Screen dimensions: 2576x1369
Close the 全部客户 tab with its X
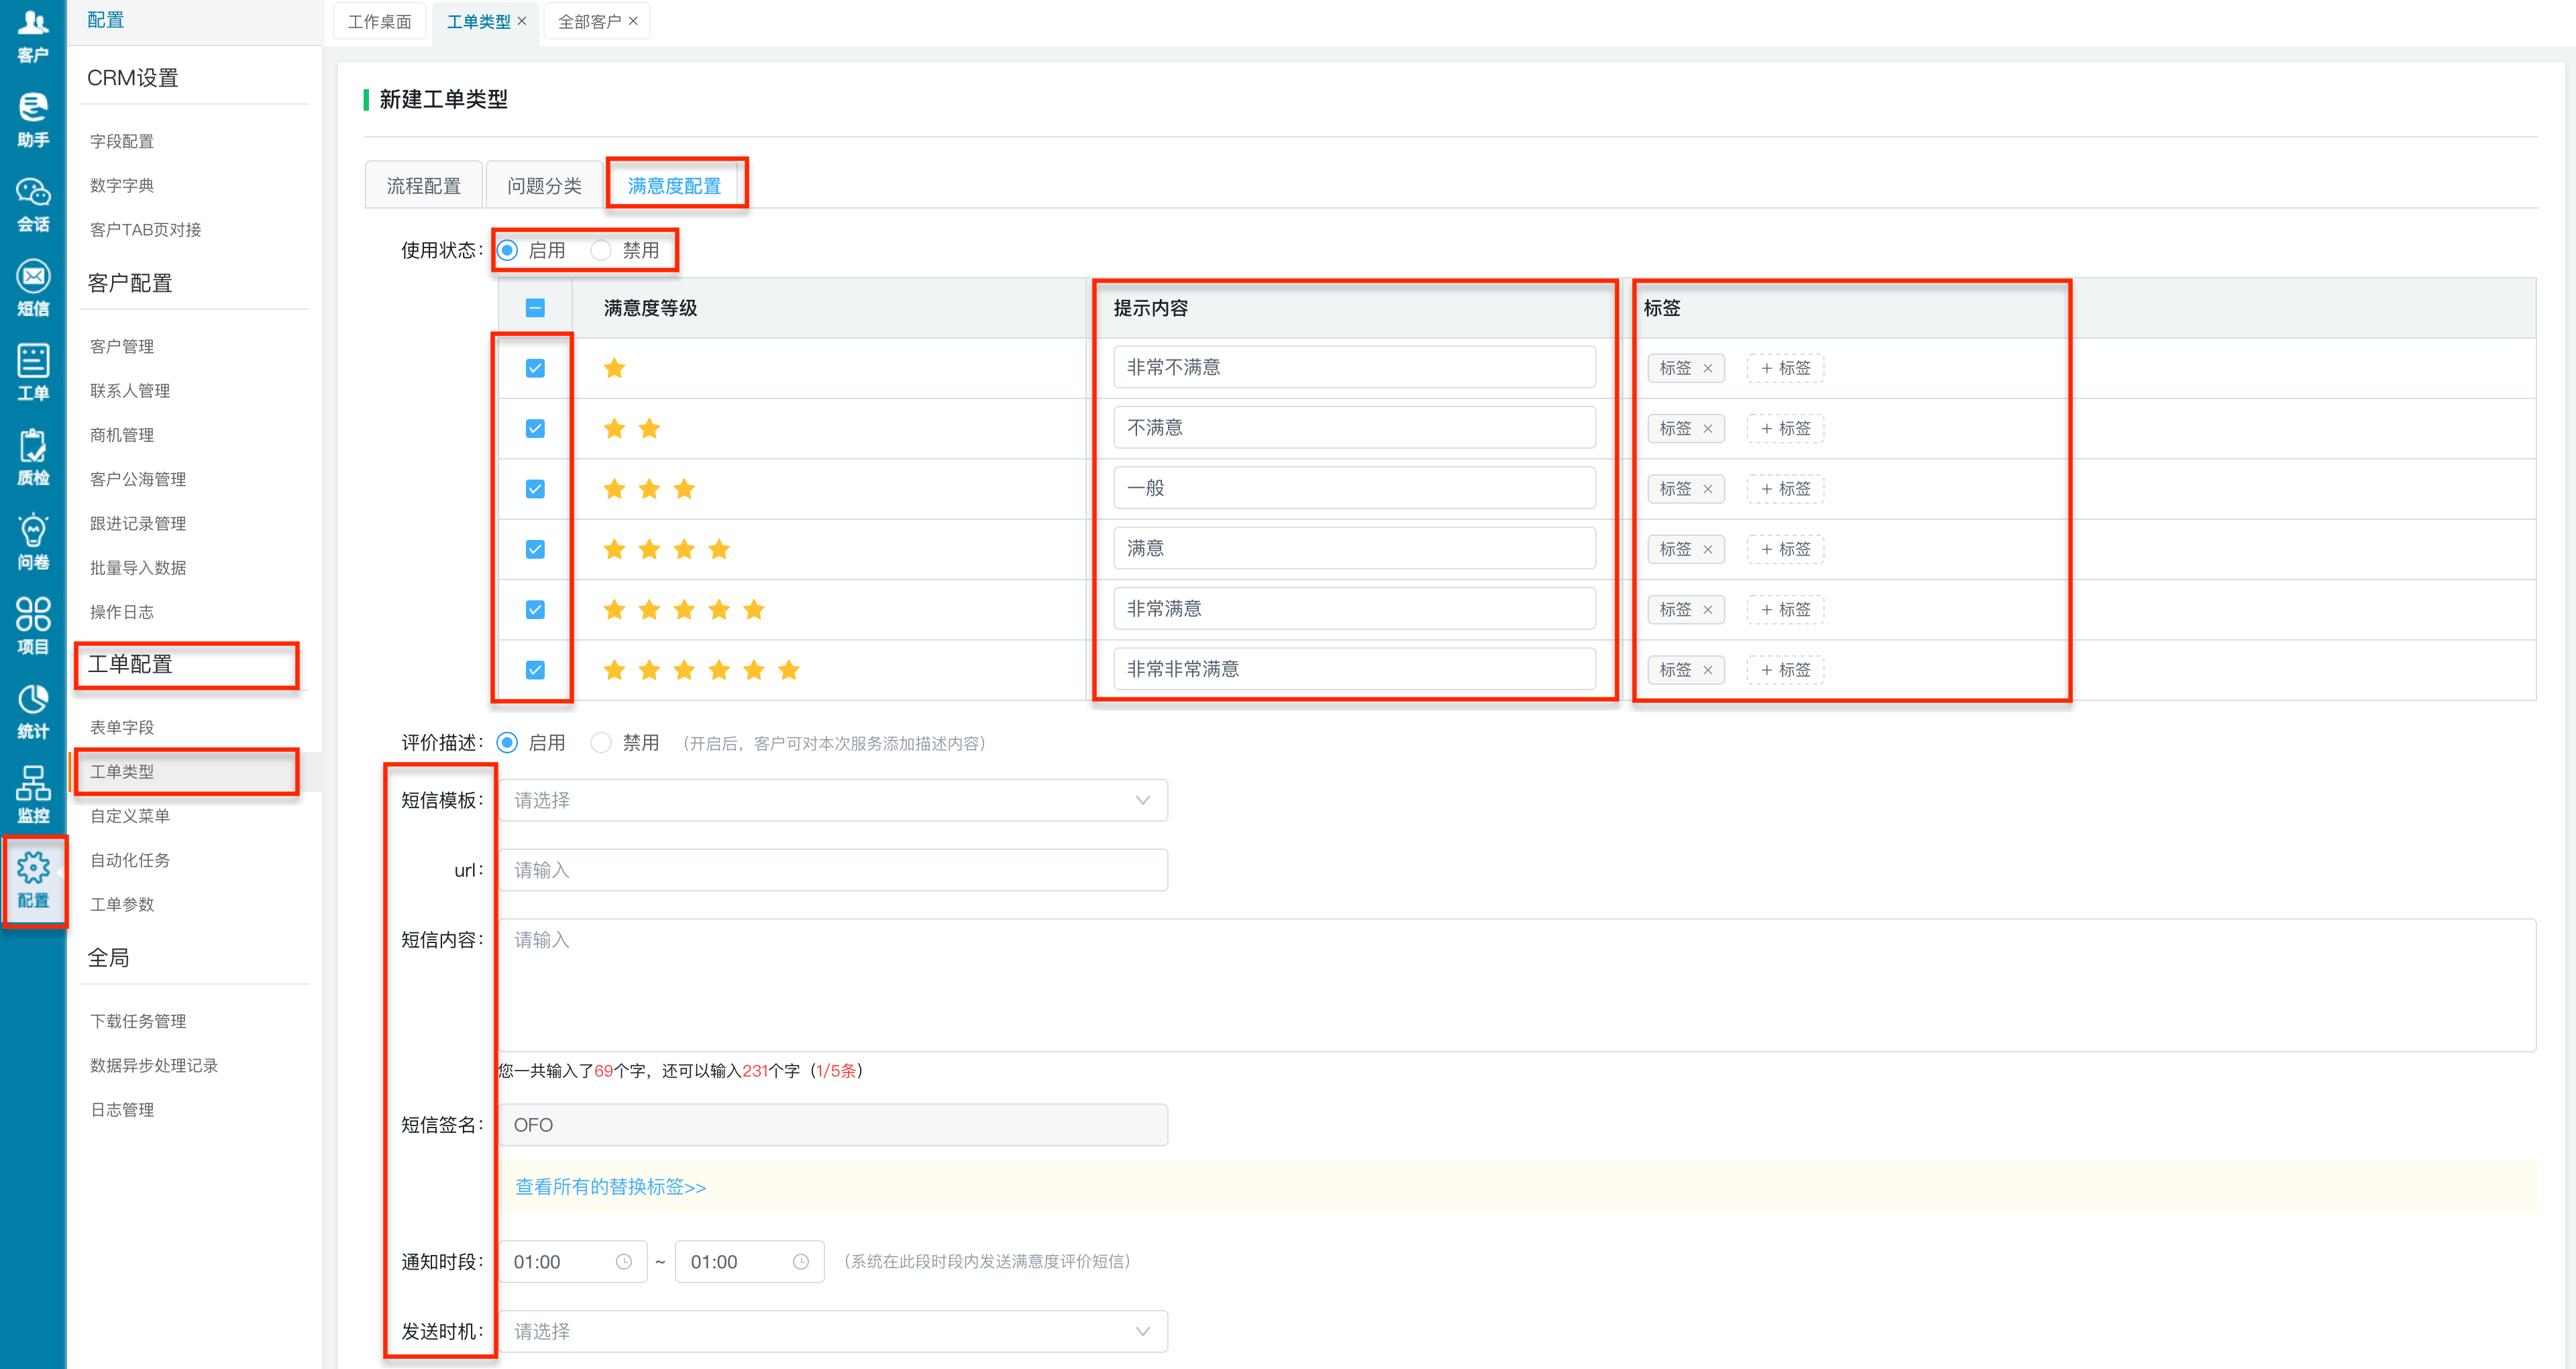click(x=633, y=21)
